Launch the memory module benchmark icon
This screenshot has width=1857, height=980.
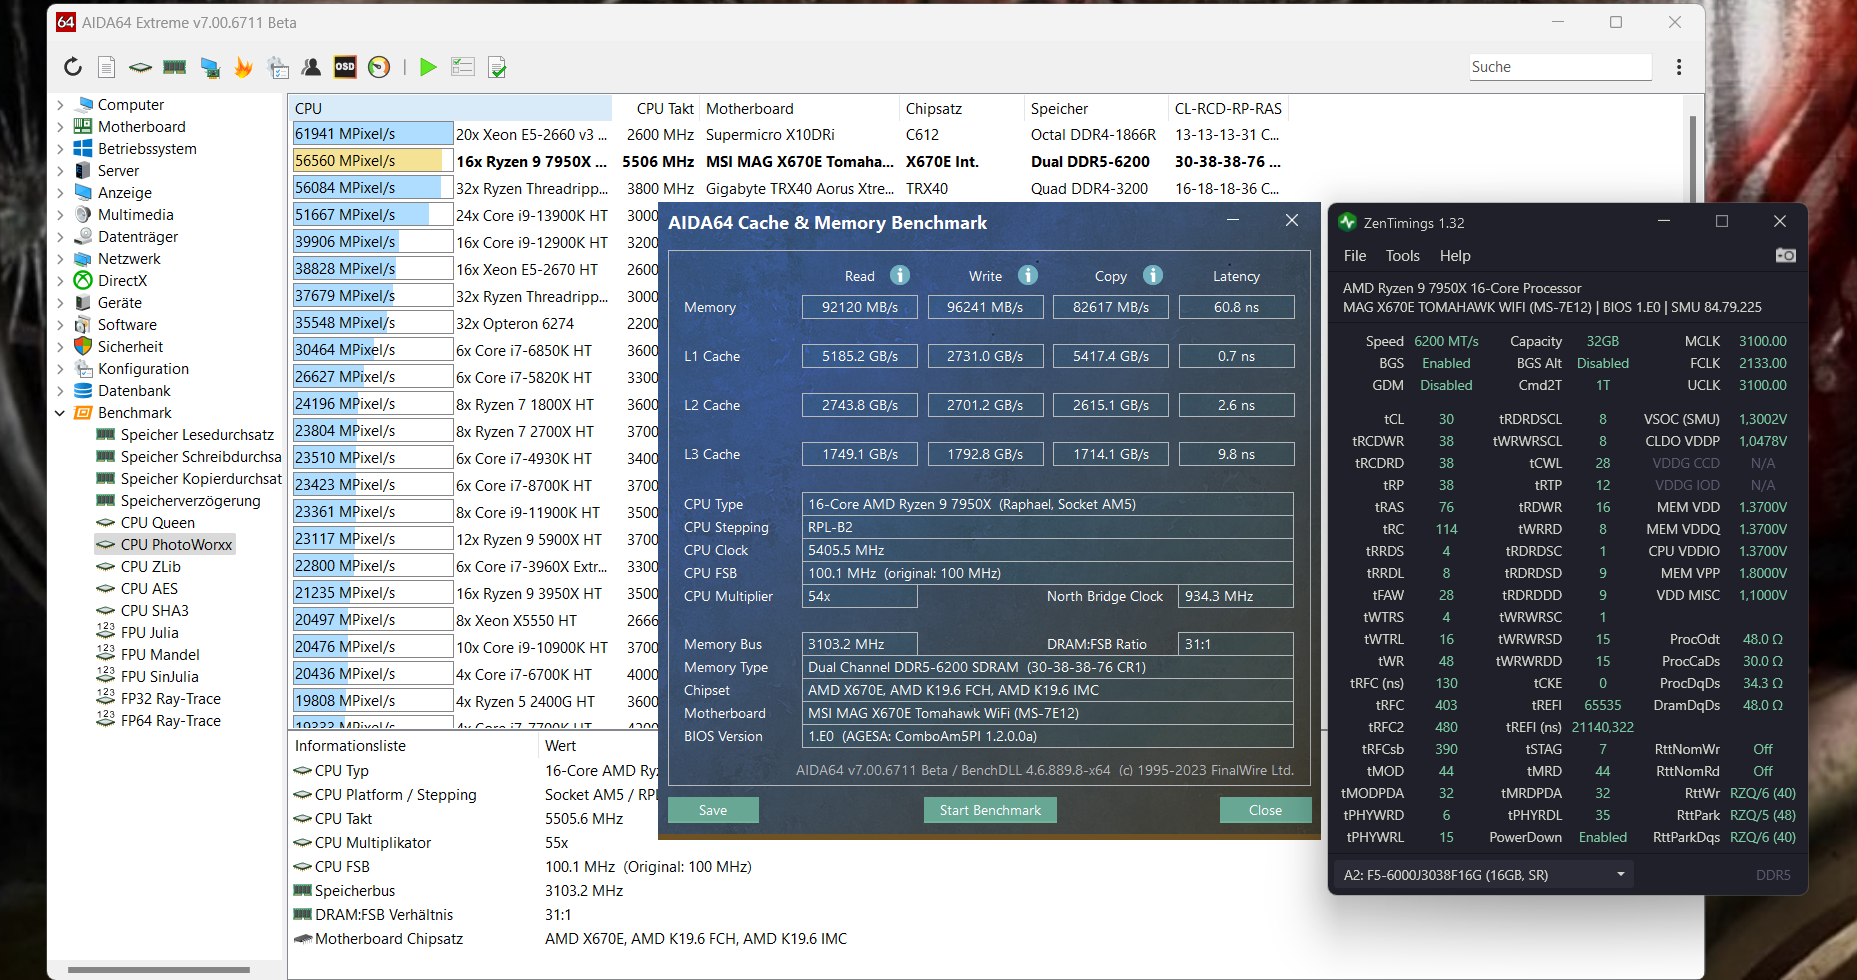pos(175,67)
